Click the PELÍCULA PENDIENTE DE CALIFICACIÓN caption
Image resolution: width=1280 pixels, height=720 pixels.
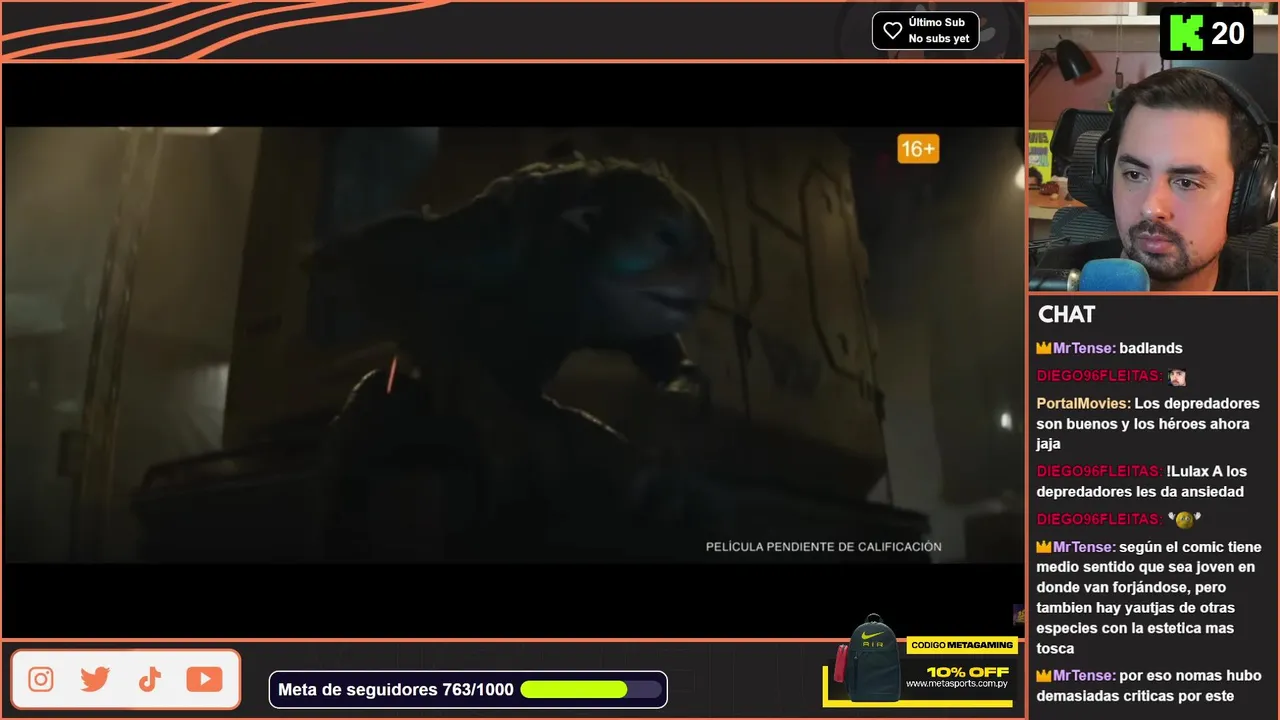point(824,547)
